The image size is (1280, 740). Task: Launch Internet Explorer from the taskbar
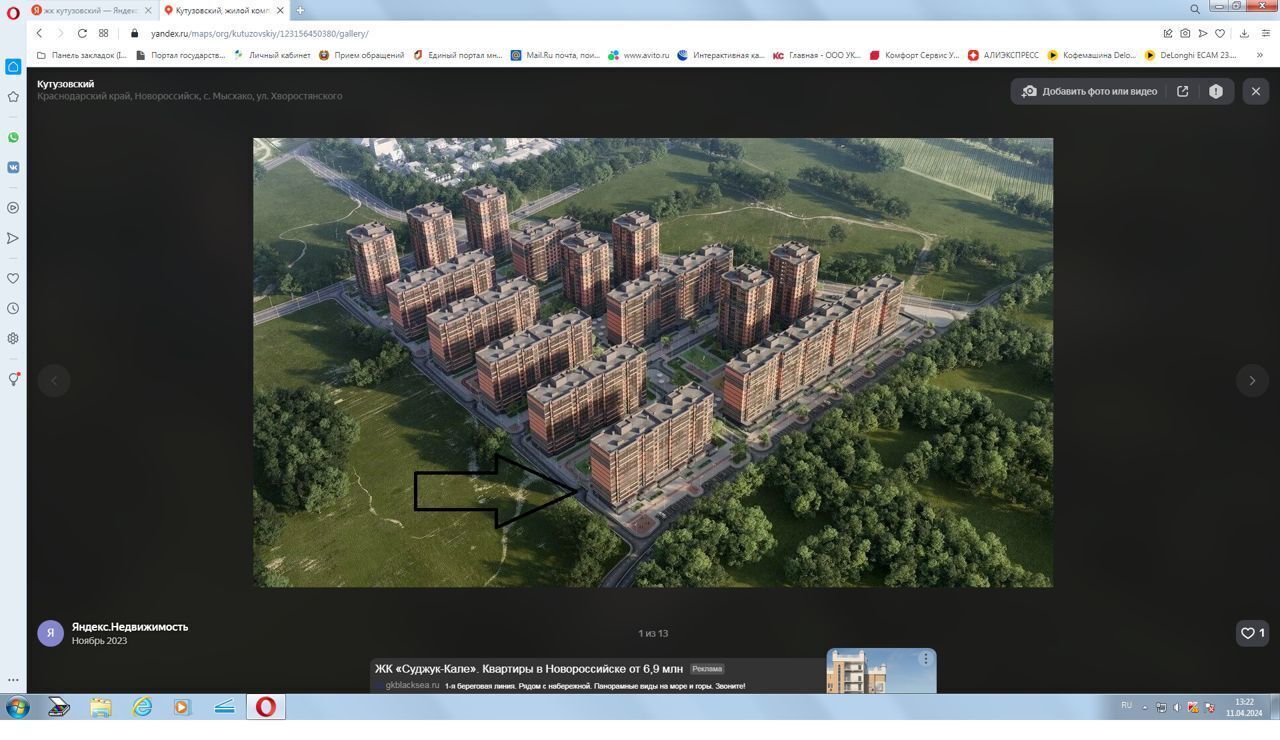tap(142, 707)
